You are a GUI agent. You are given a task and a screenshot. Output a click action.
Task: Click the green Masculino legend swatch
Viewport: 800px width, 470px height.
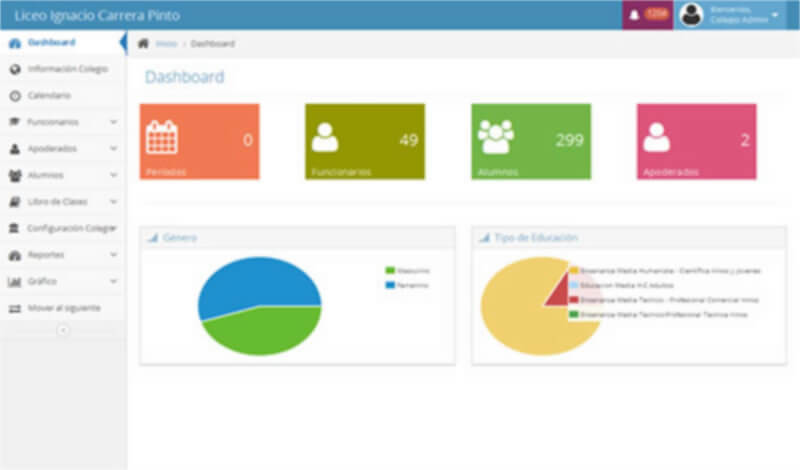click(390, 270)
